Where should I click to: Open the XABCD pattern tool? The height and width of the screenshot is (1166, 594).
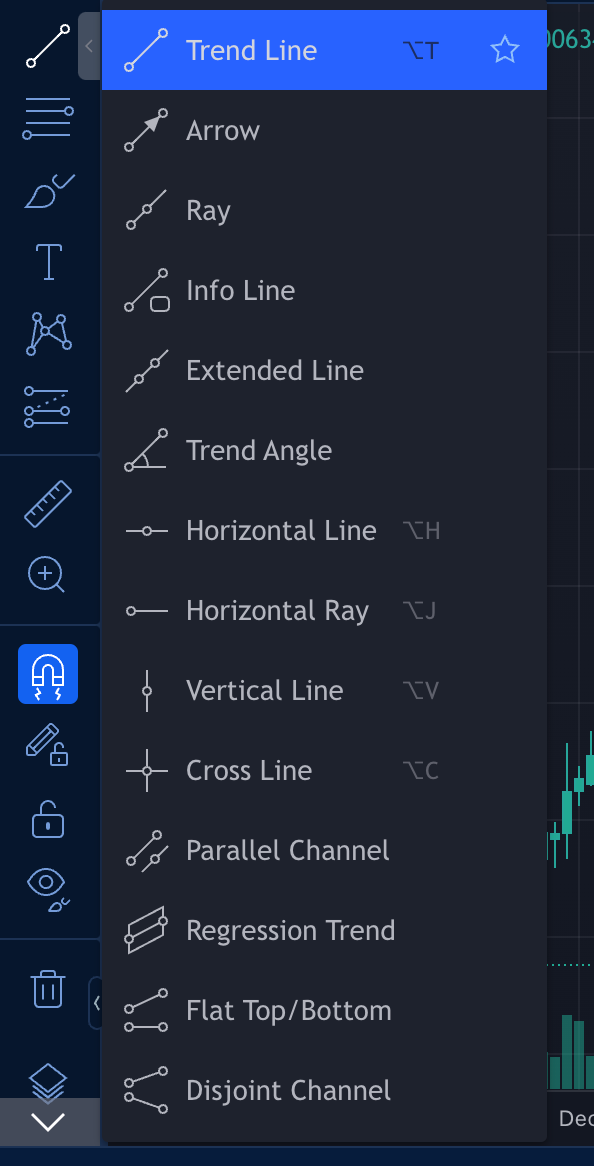click(49, 334)
